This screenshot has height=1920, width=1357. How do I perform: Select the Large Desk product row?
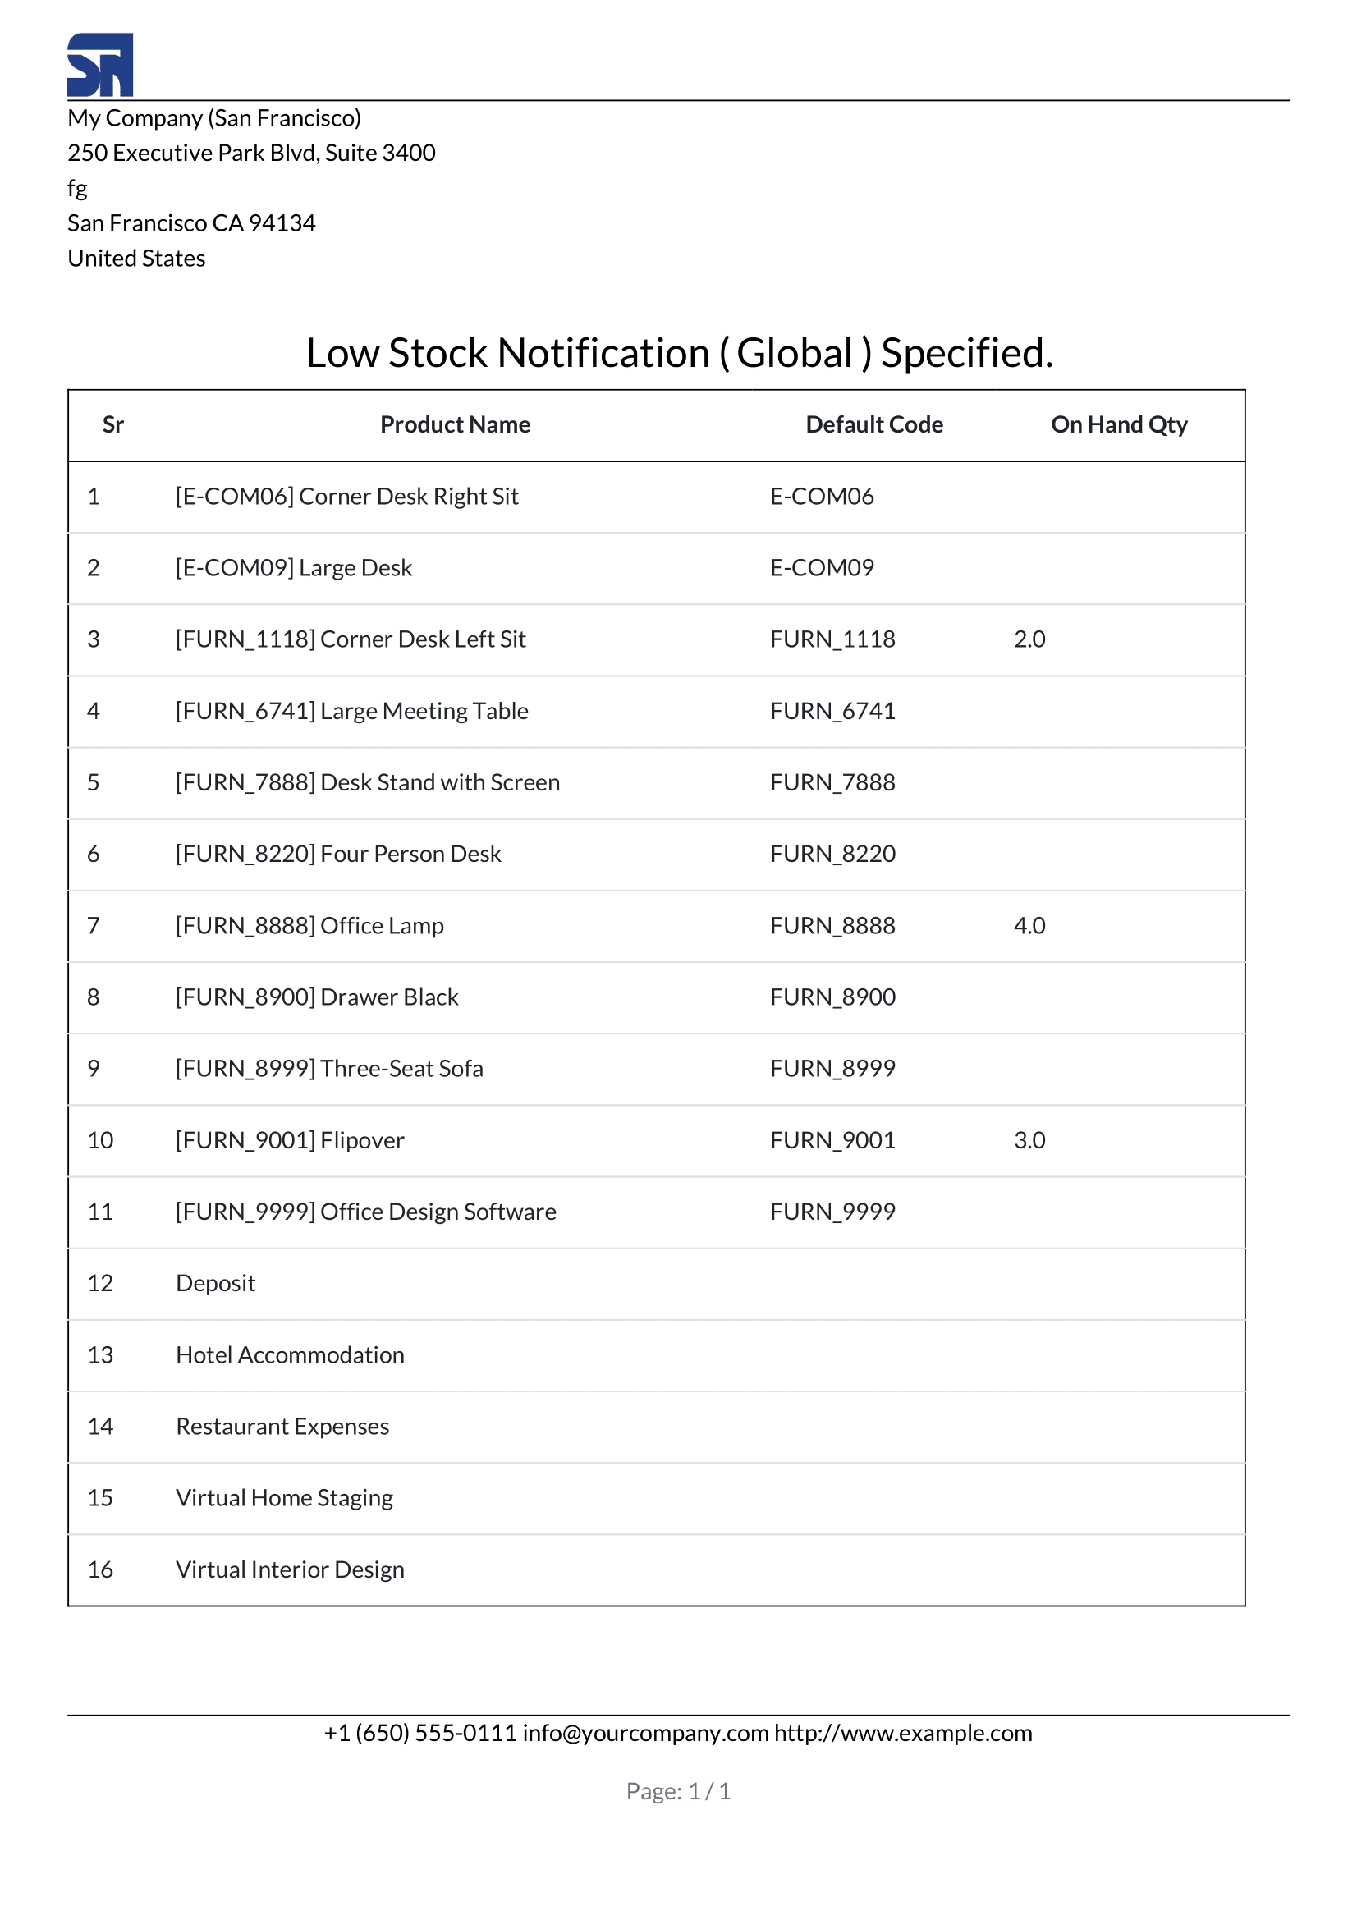pos(657,568)
